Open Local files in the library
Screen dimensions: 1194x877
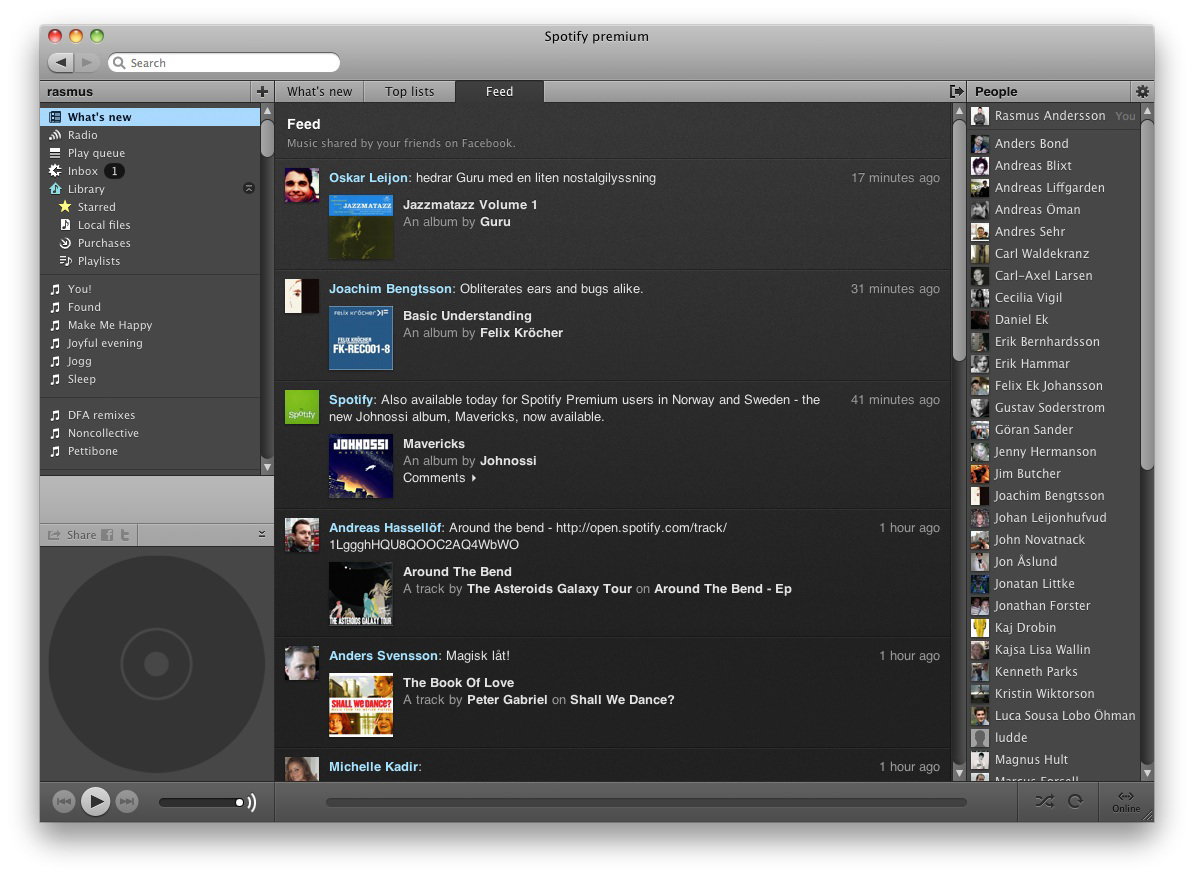click(x=149, y=225)
